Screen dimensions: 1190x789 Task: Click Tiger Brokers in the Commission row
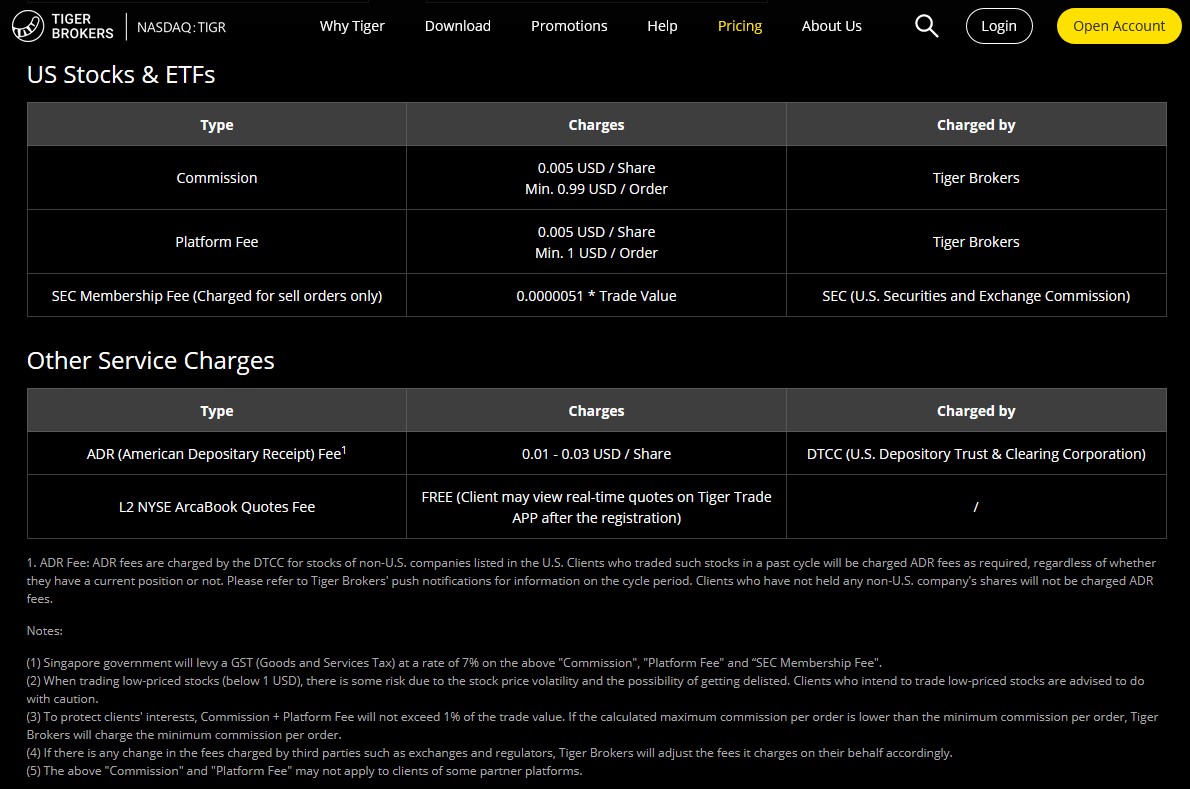click(x=976, y=178)
